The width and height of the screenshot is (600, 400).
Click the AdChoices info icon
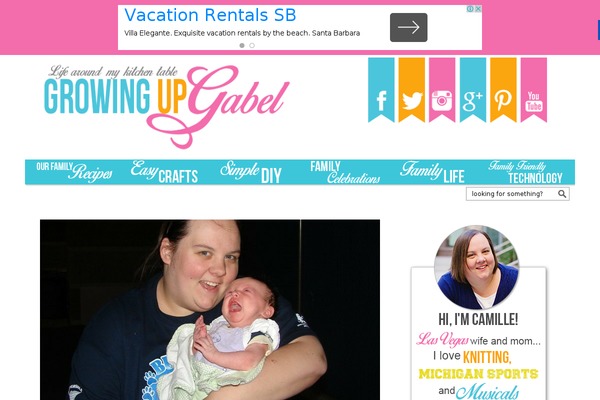tap(470, 9)
